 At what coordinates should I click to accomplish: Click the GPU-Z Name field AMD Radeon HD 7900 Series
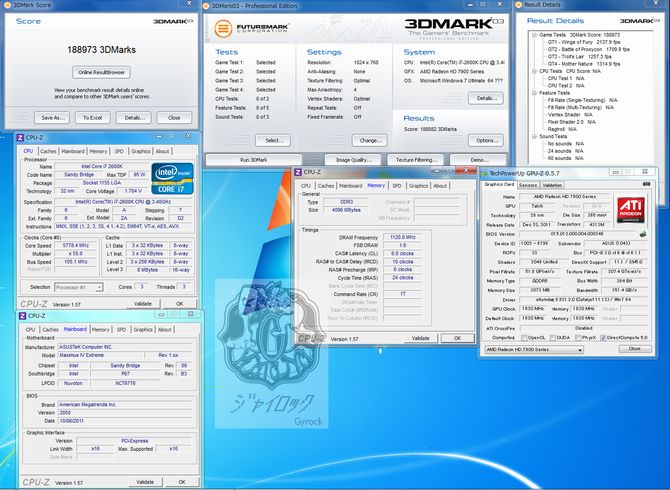pyautogui.click(x=564, y=197)
